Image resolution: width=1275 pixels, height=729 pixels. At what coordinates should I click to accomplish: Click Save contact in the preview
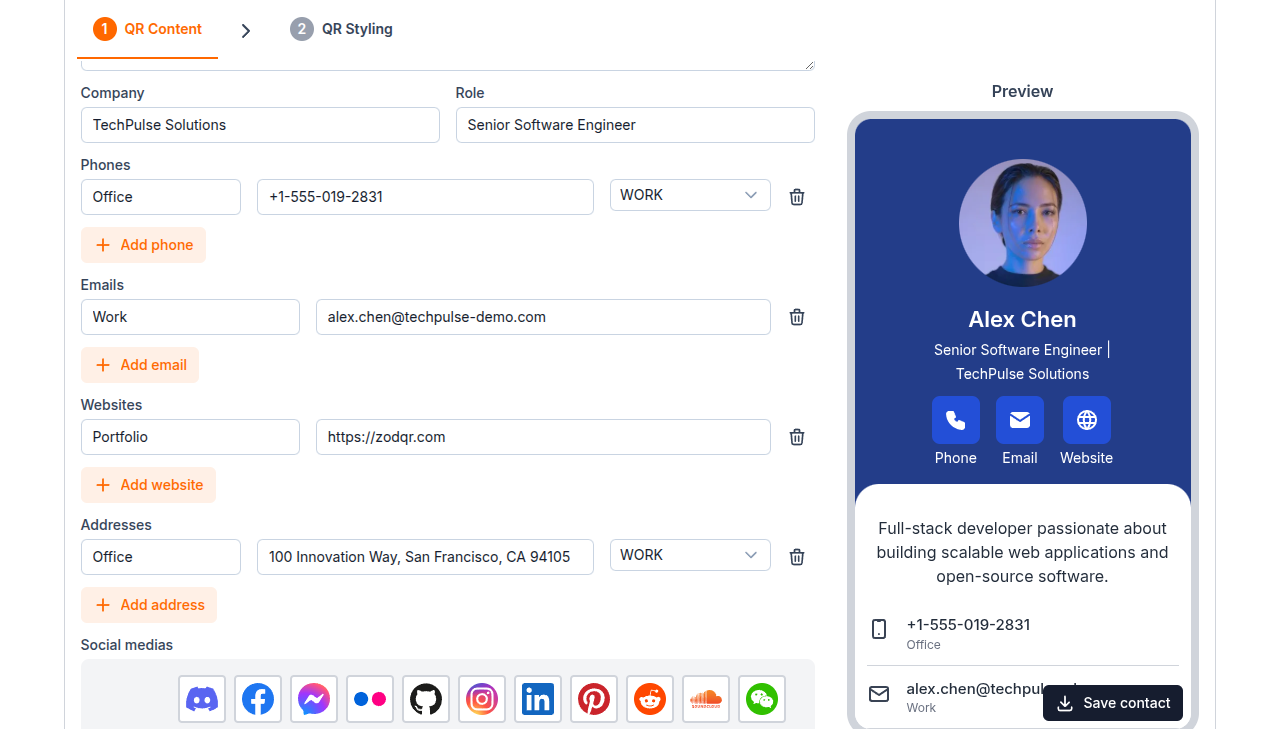tap(1113, 703)
